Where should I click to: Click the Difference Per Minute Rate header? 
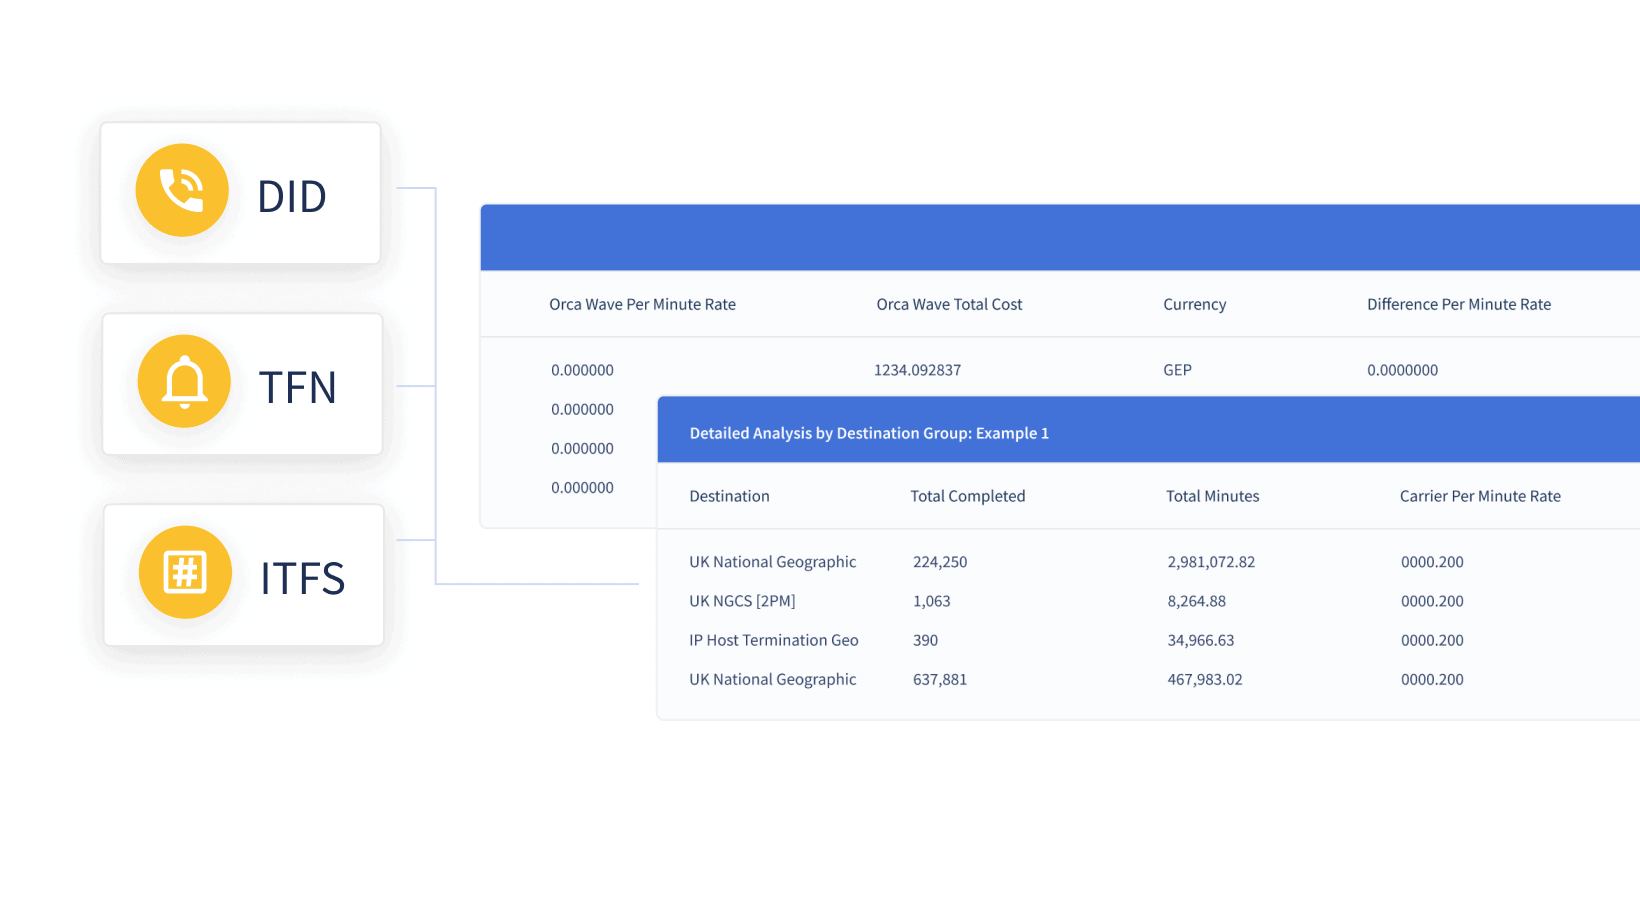tap(1459, 304)
